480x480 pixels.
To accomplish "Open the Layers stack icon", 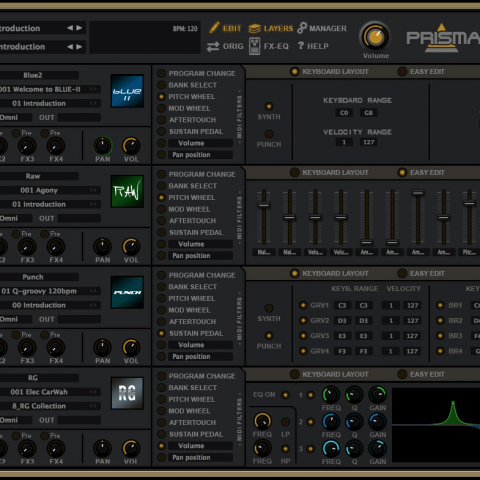I will point(255,29).
